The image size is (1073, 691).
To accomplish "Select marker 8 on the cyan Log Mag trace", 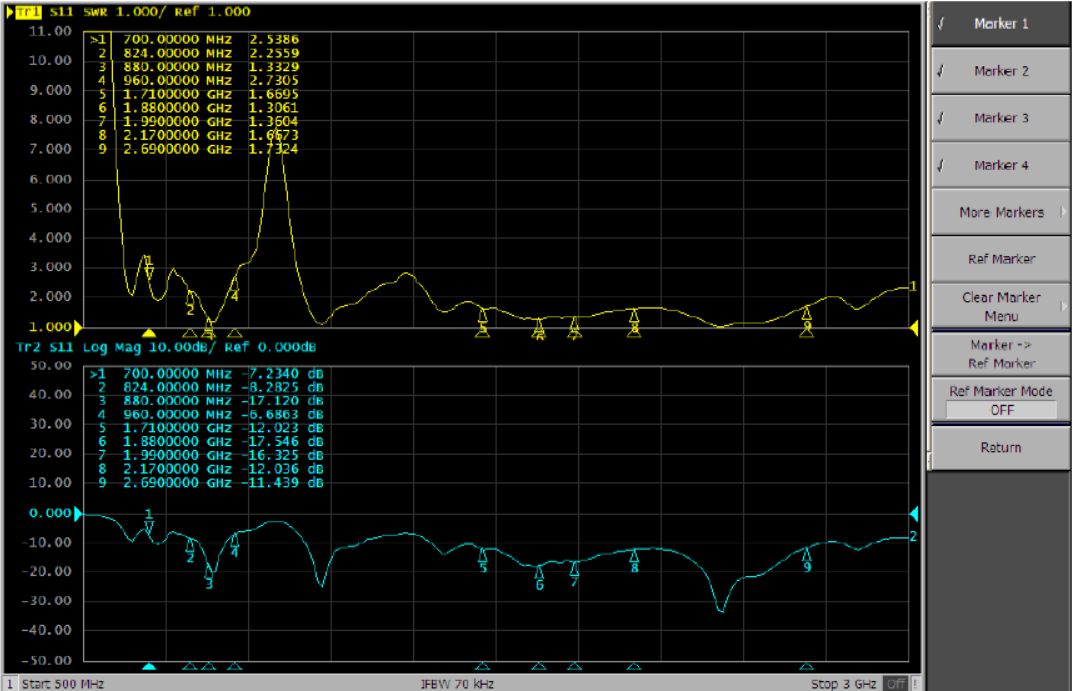I will (x=634, y=555).
